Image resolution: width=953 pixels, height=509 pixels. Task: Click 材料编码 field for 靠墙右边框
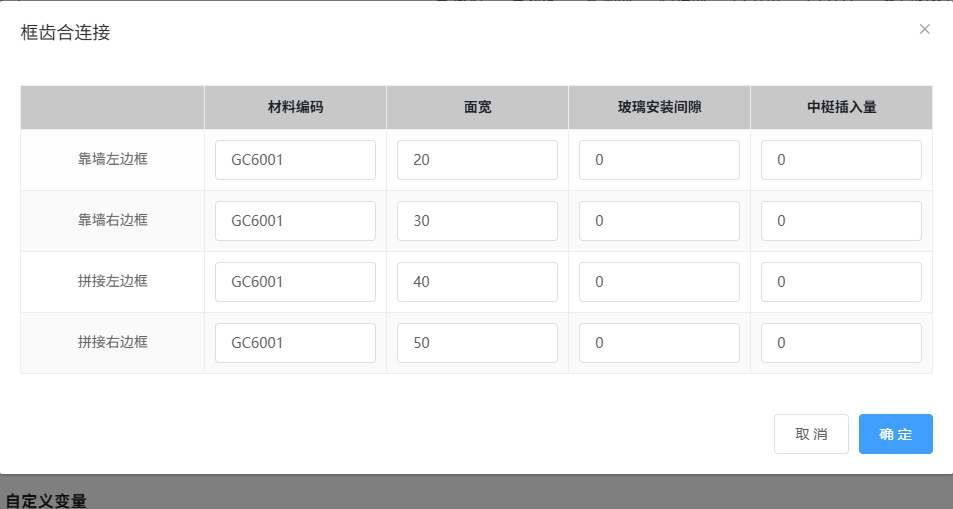point(295,221)
